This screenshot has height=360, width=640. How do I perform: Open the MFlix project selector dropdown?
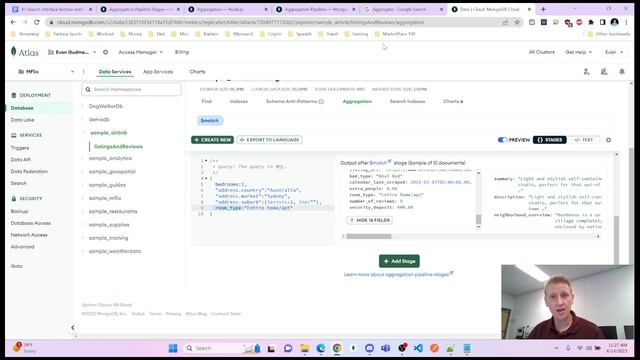[46, 72]
